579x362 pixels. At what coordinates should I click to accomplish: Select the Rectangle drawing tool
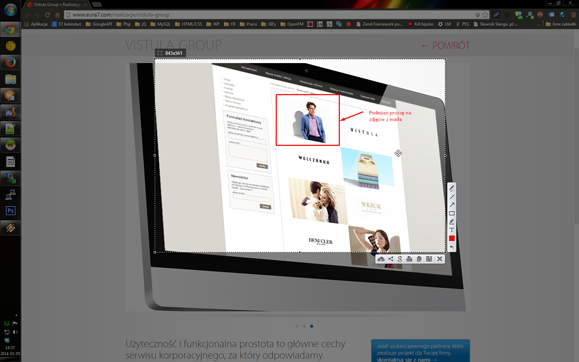(452, 214)
